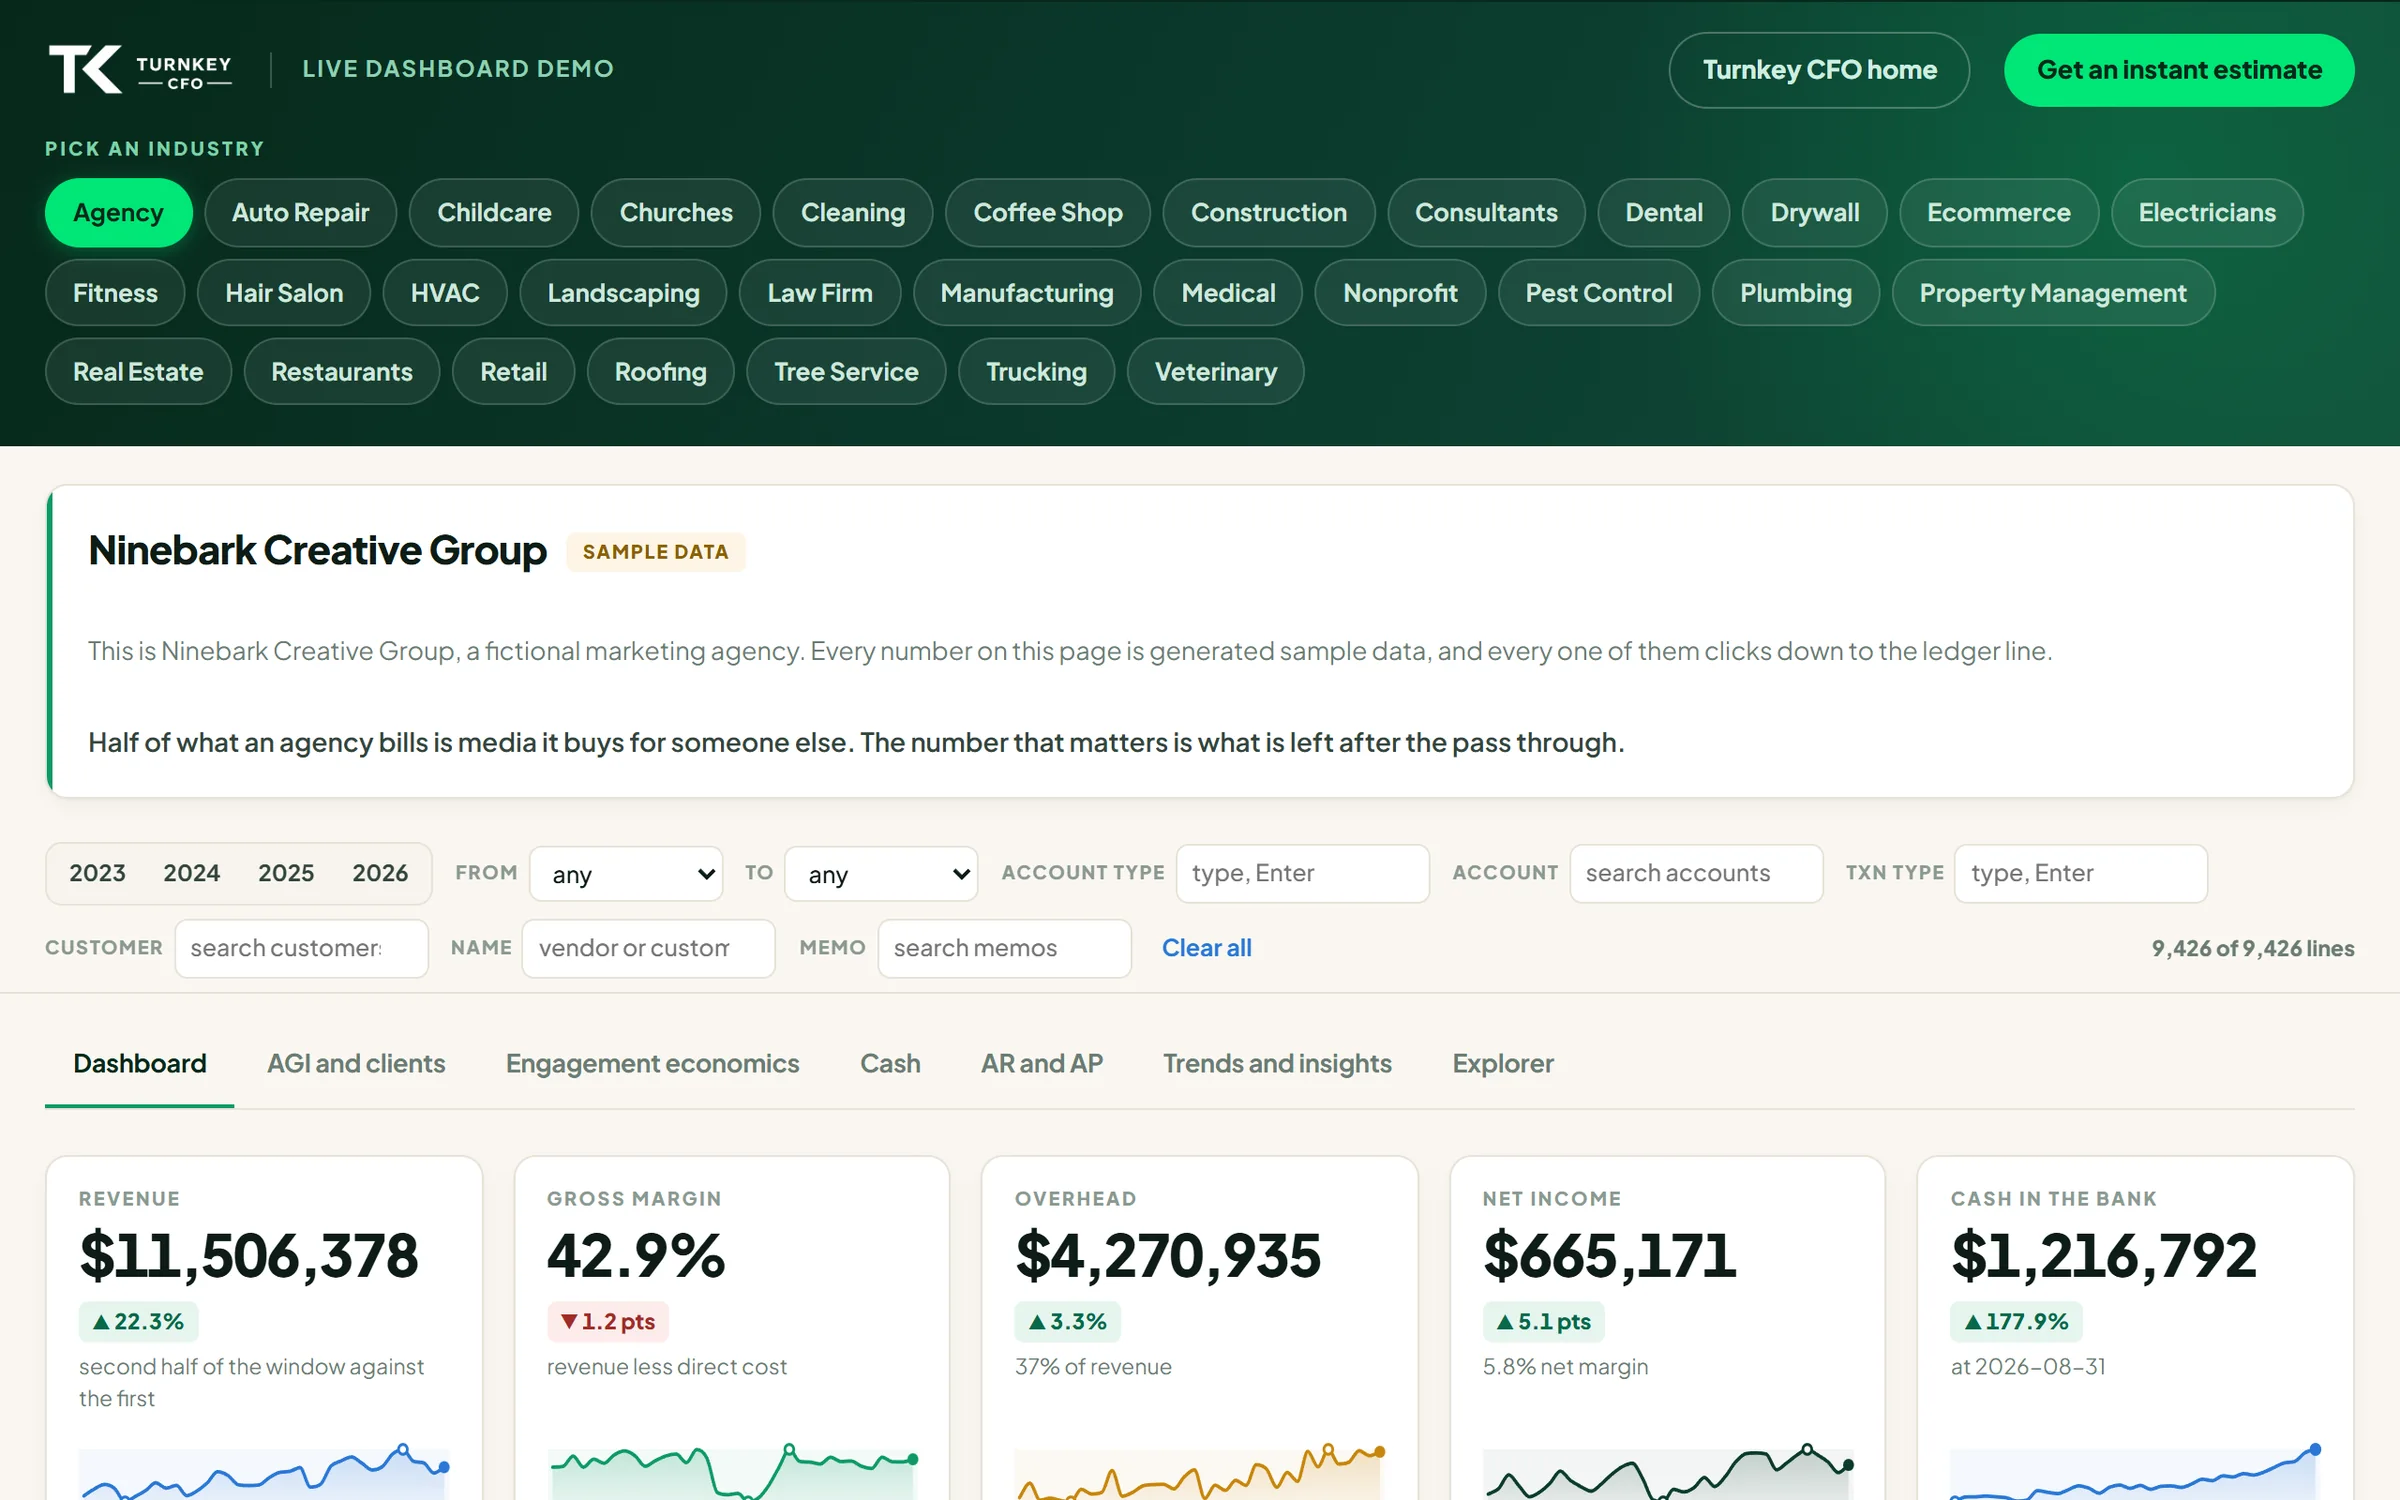2400x1500 pixels.
Task: Choose Veterinary industry chip
Action: [1216, 372]
